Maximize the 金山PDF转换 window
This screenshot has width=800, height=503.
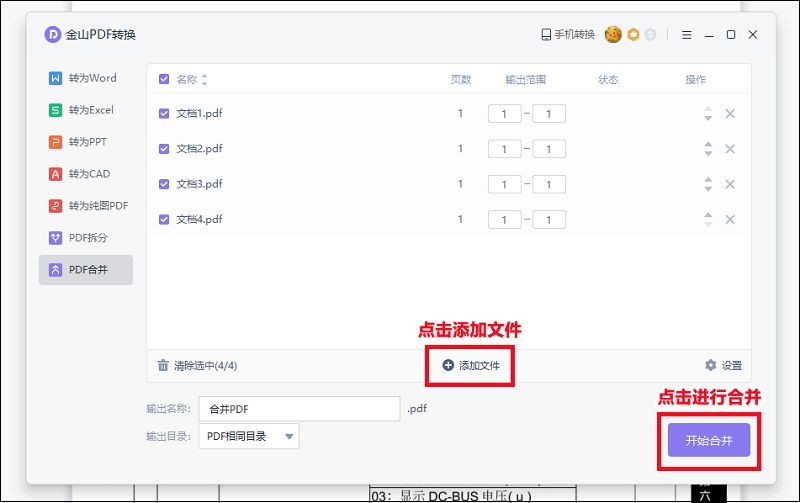coord(731,34)
